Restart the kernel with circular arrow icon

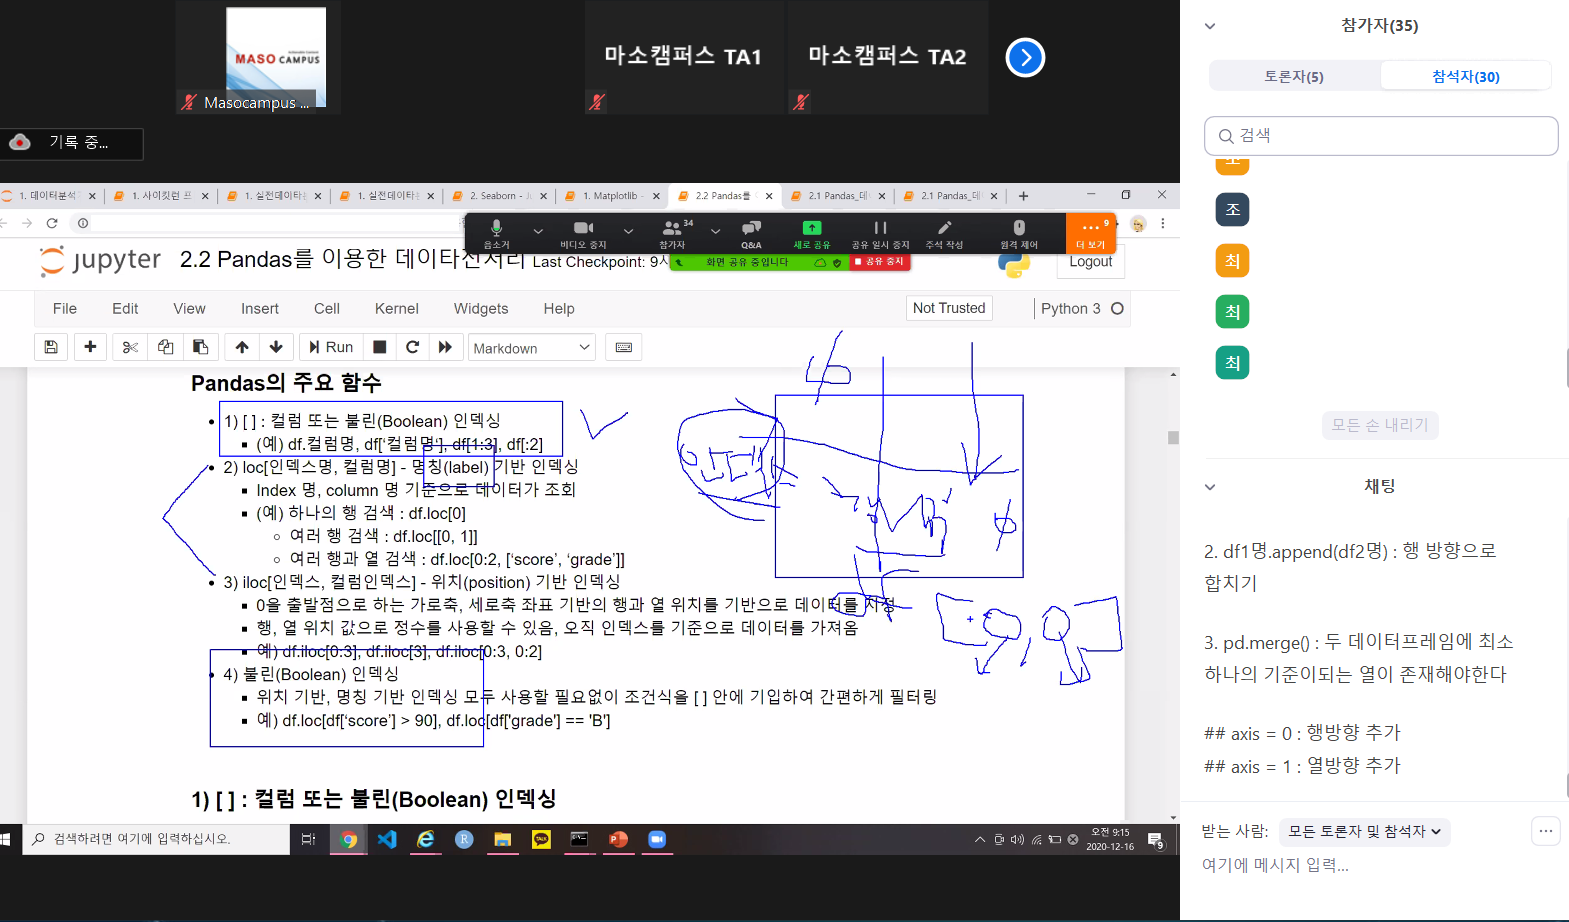click(412, 347)
